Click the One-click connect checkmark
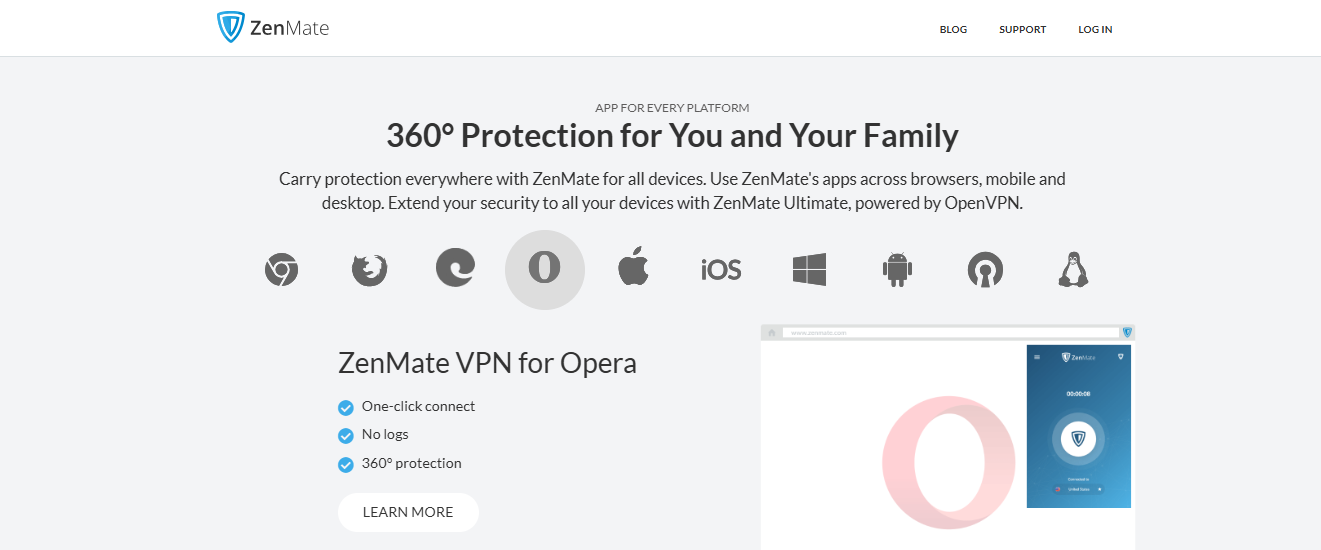1321x550 pixels. tap(346, 407)
